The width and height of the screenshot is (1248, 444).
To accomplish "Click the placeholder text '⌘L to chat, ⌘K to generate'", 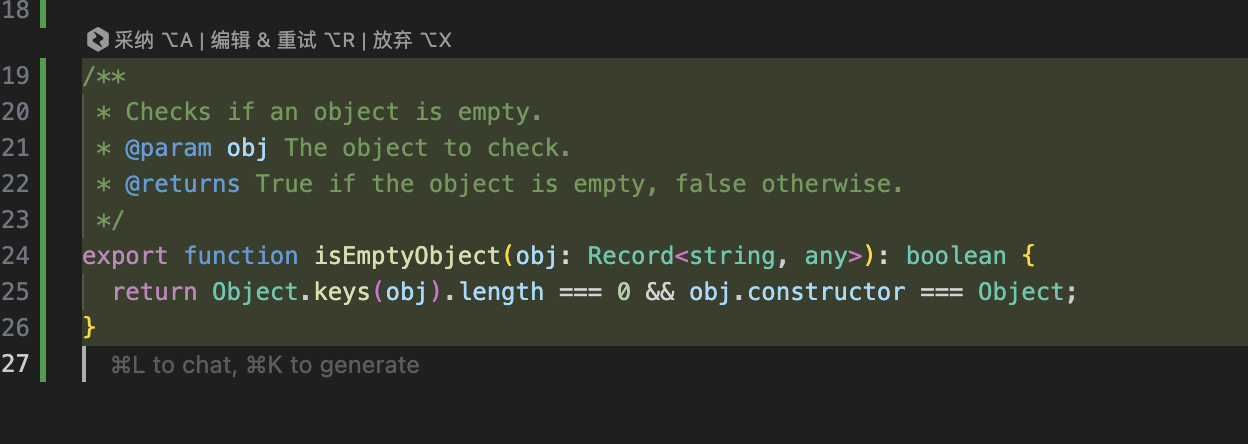I will (x=265, y=365).
